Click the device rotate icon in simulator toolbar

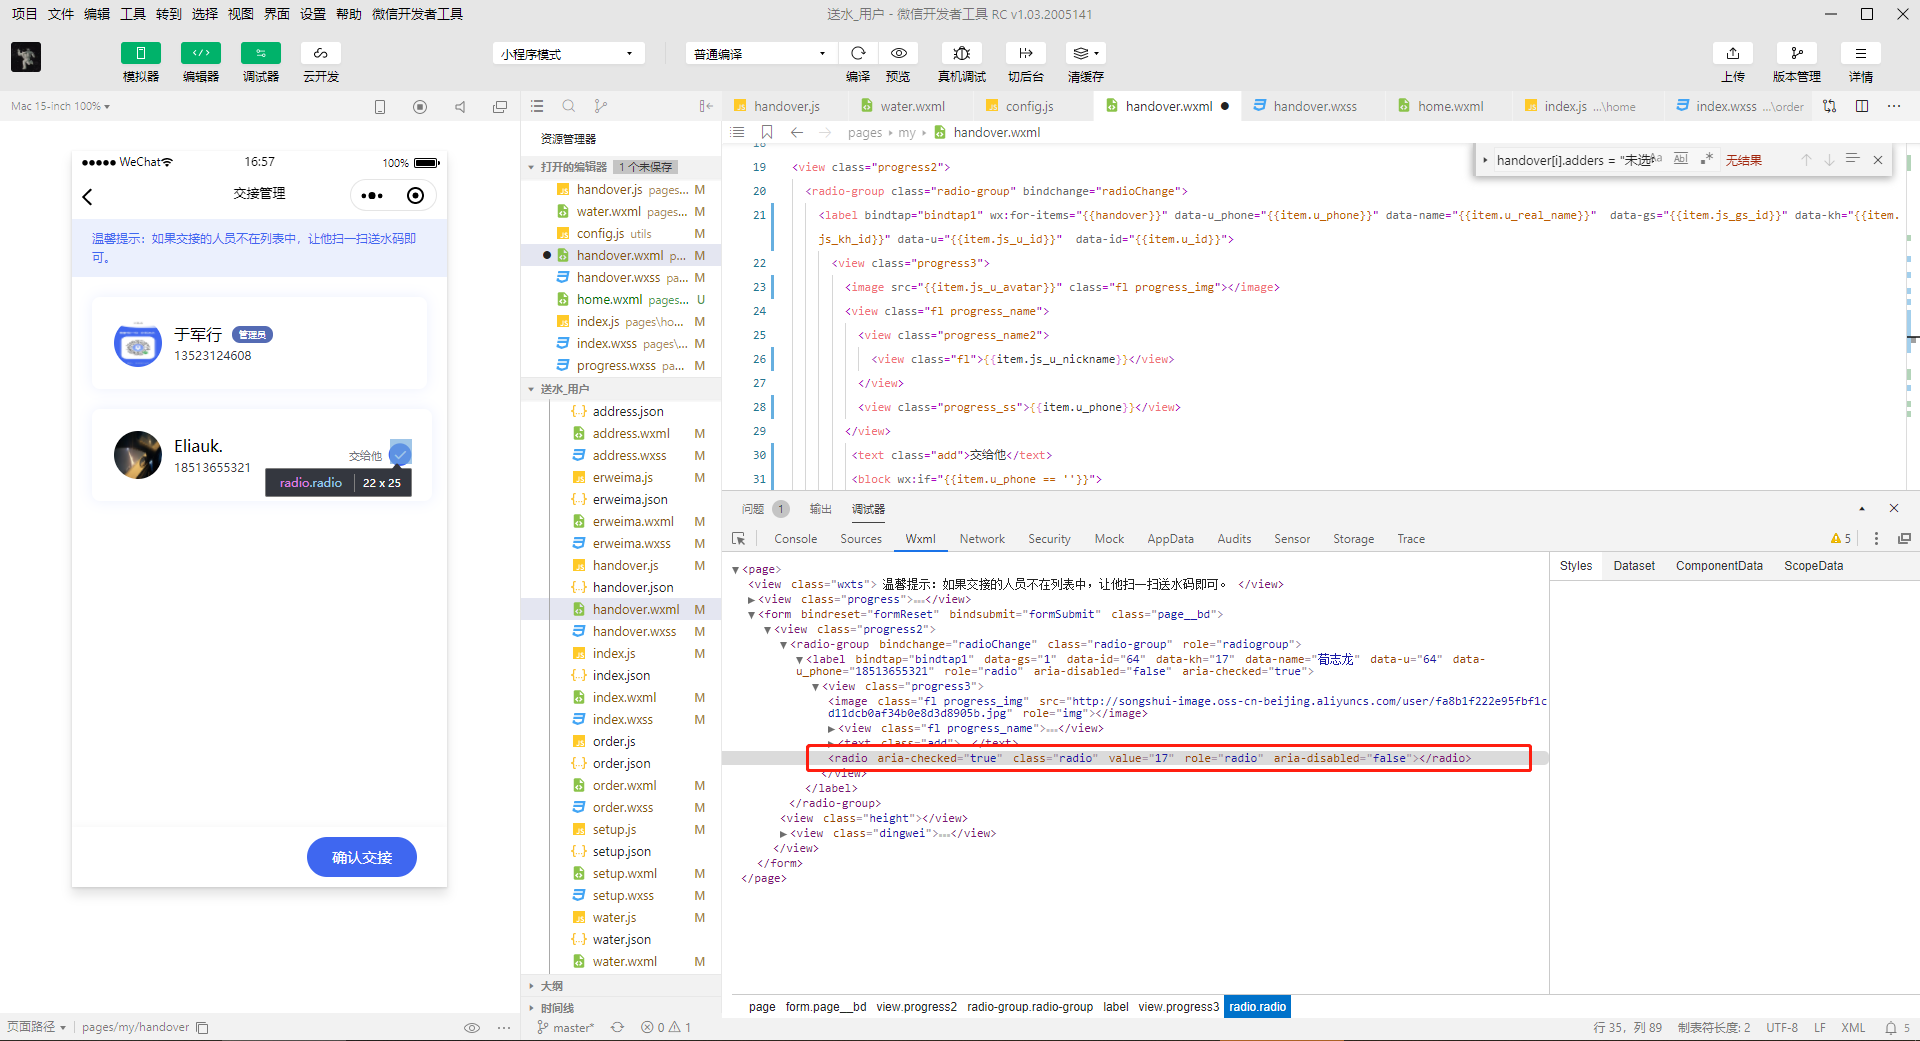(380, 107)
